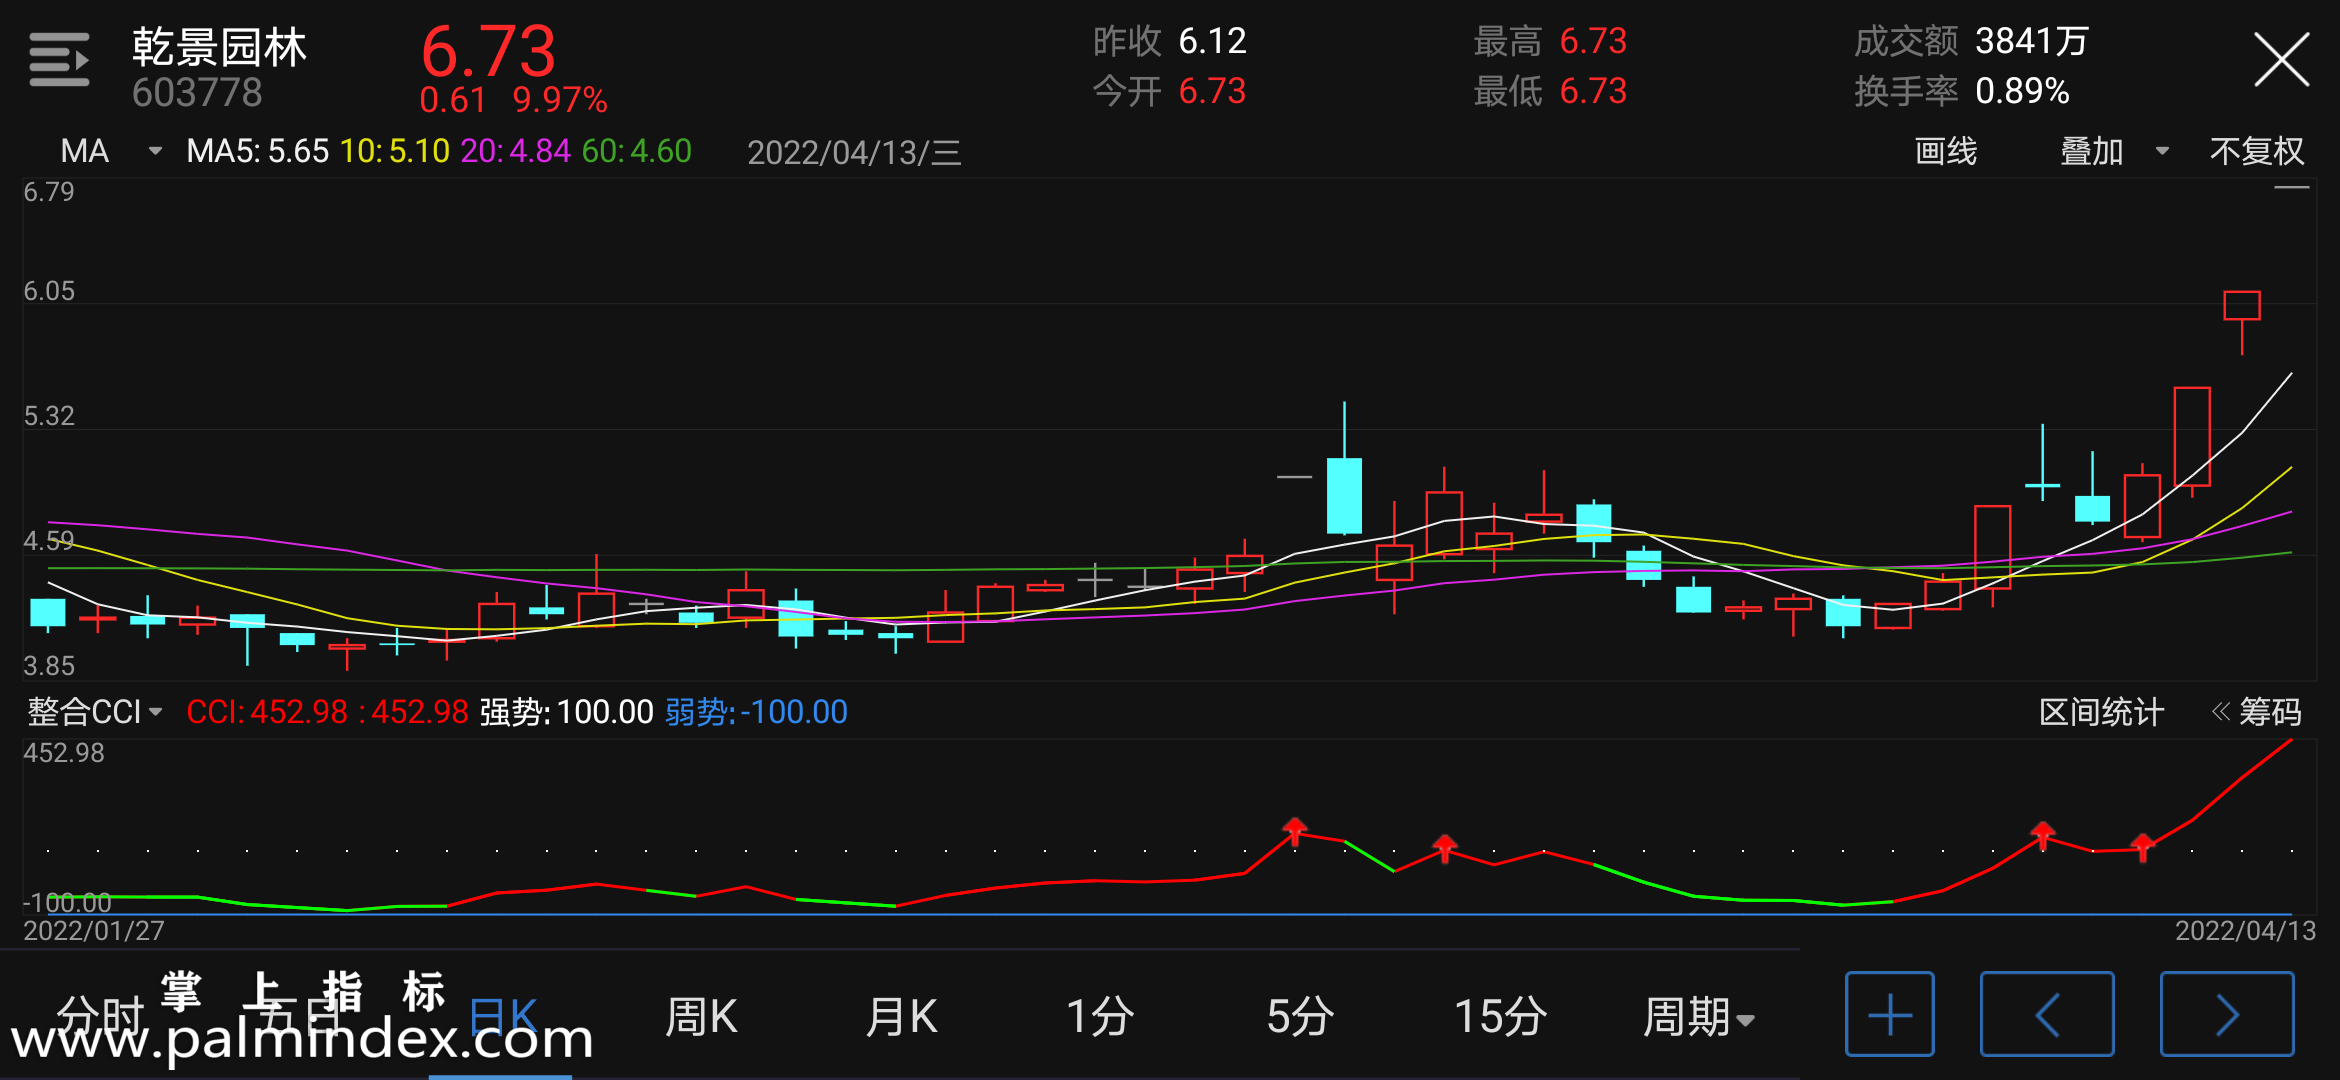Switch to the 日K daily chart tab
The height and width of the screenshot is (1080, 2340).
(503, 1017)
